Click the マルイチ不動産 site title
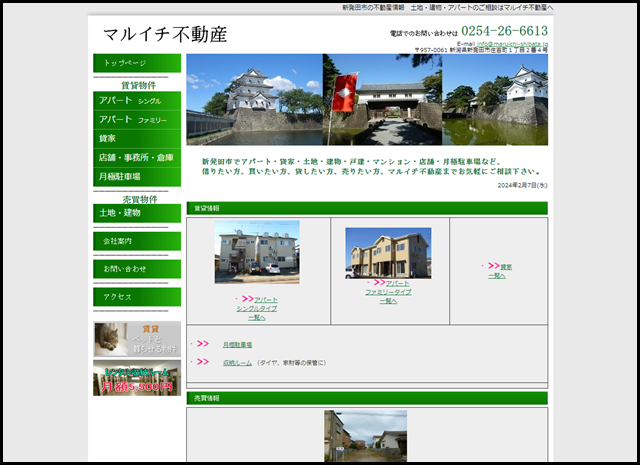 (165, 34)
